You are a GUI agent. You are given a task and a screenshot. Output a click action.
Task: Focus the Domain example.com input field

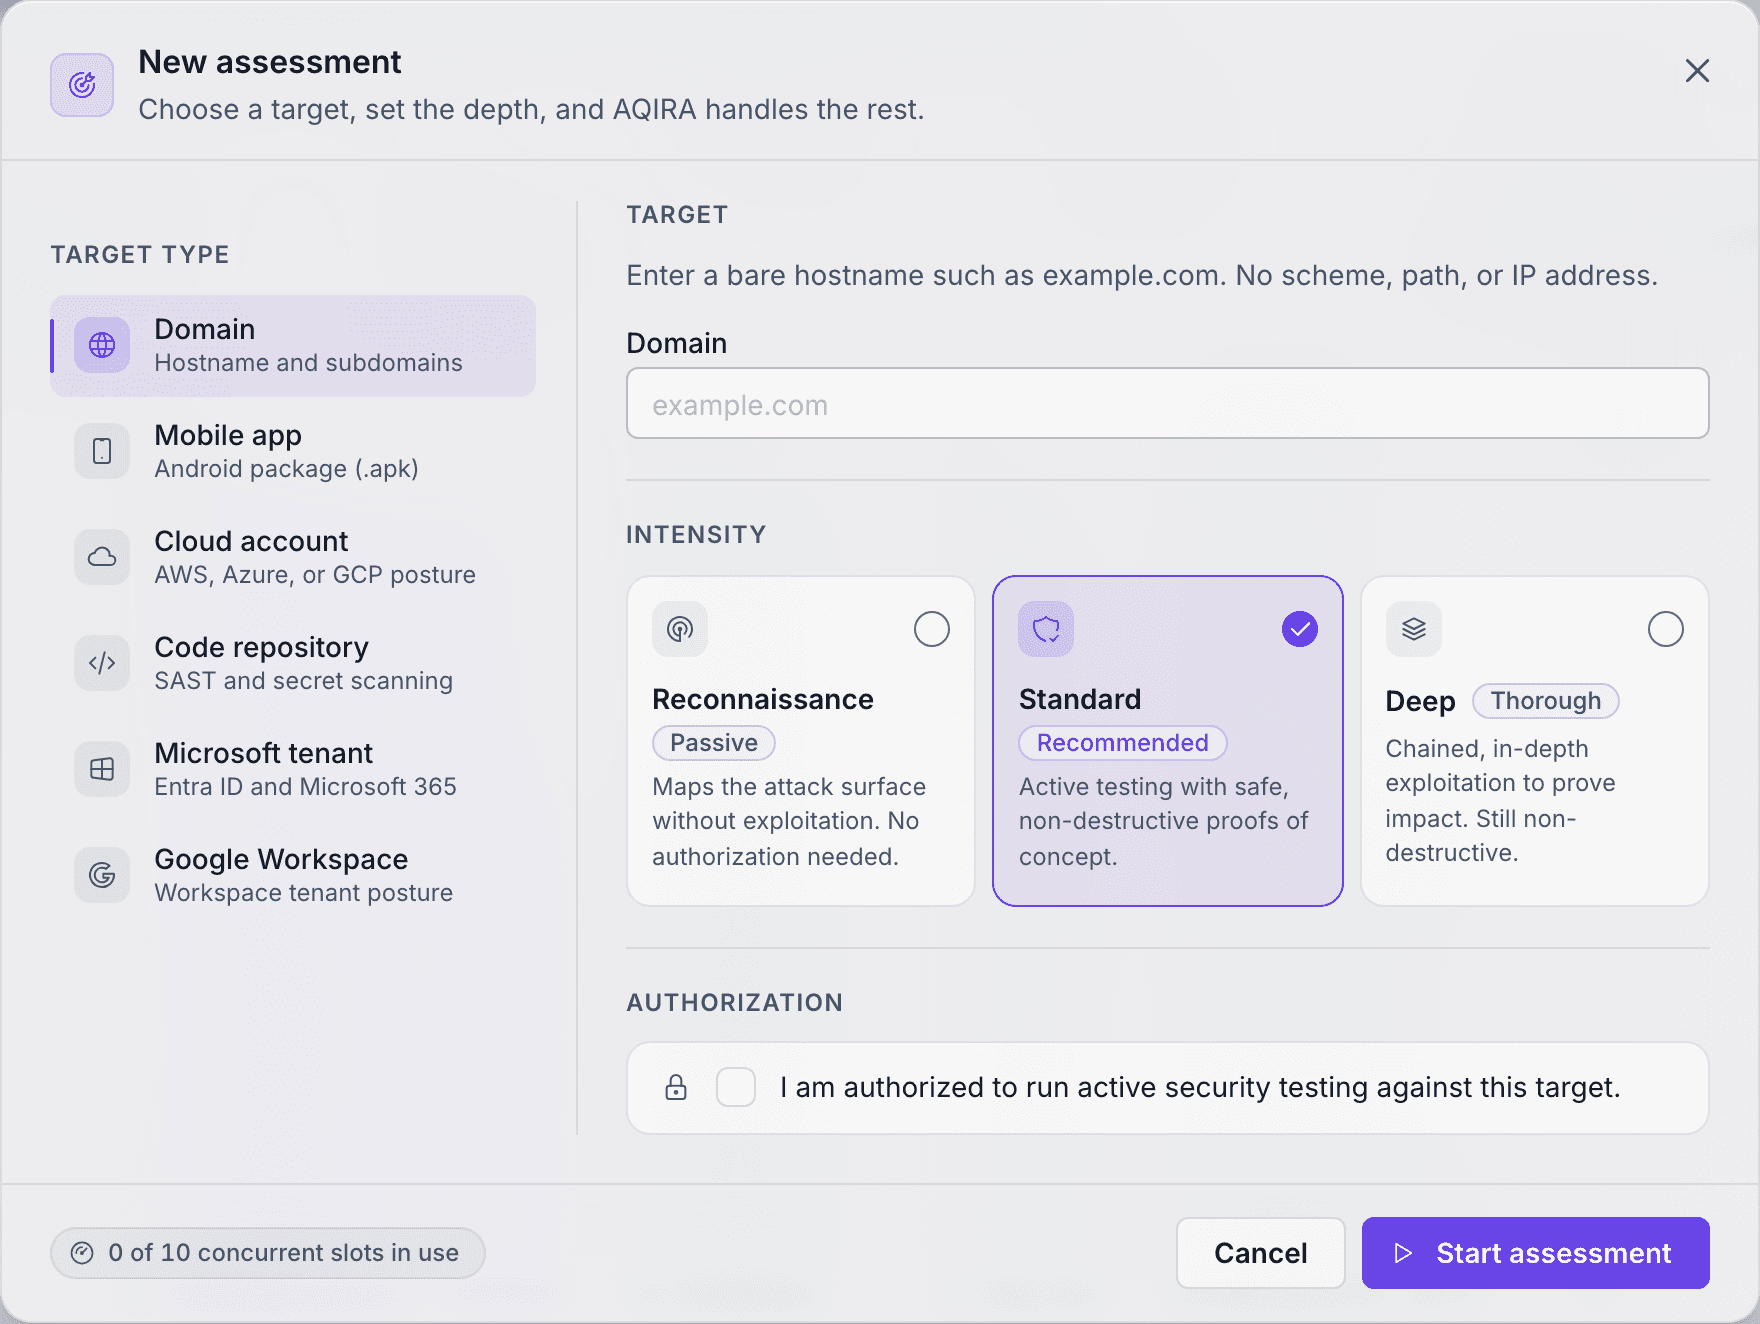pos(1167,403)
